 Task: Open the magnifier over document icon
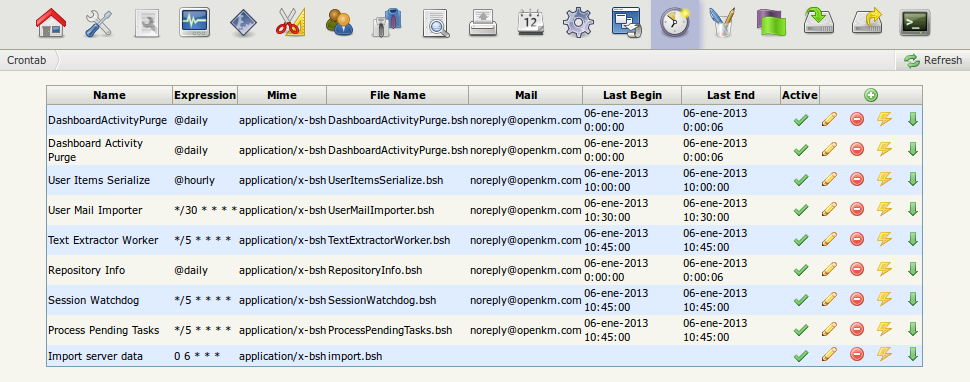(436, 23)
